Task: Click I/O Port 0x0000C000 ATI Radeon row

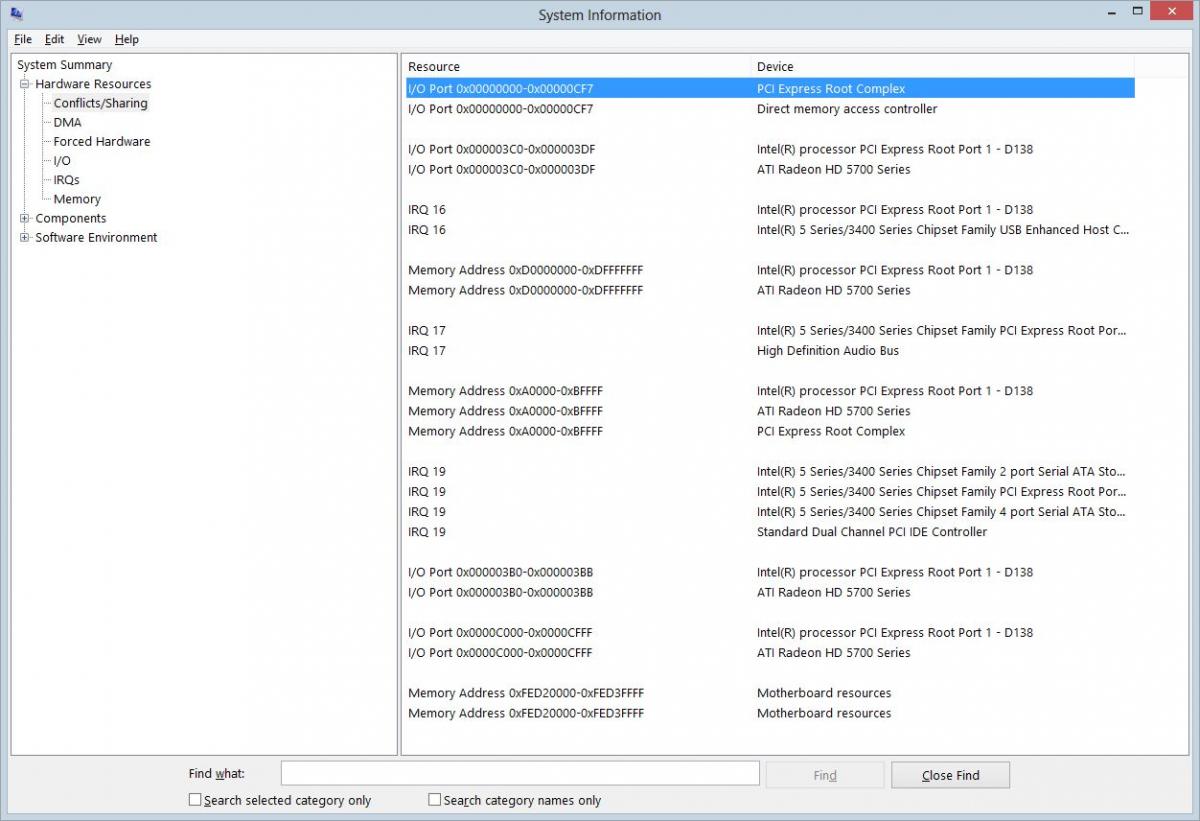Action: 769,653
